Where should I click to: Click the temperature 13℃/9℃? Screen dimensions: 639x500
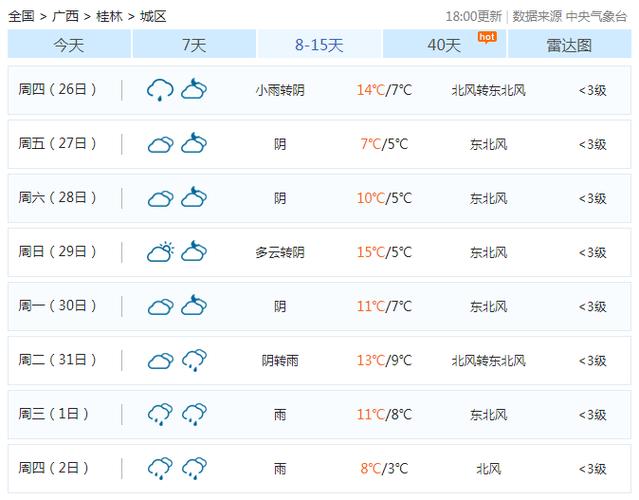click(x=384, y=361)
